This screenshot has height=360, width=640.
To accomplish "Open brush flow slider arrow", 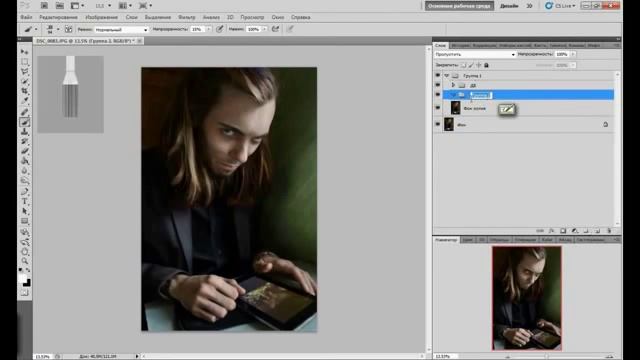I will (x=264, y=29).
